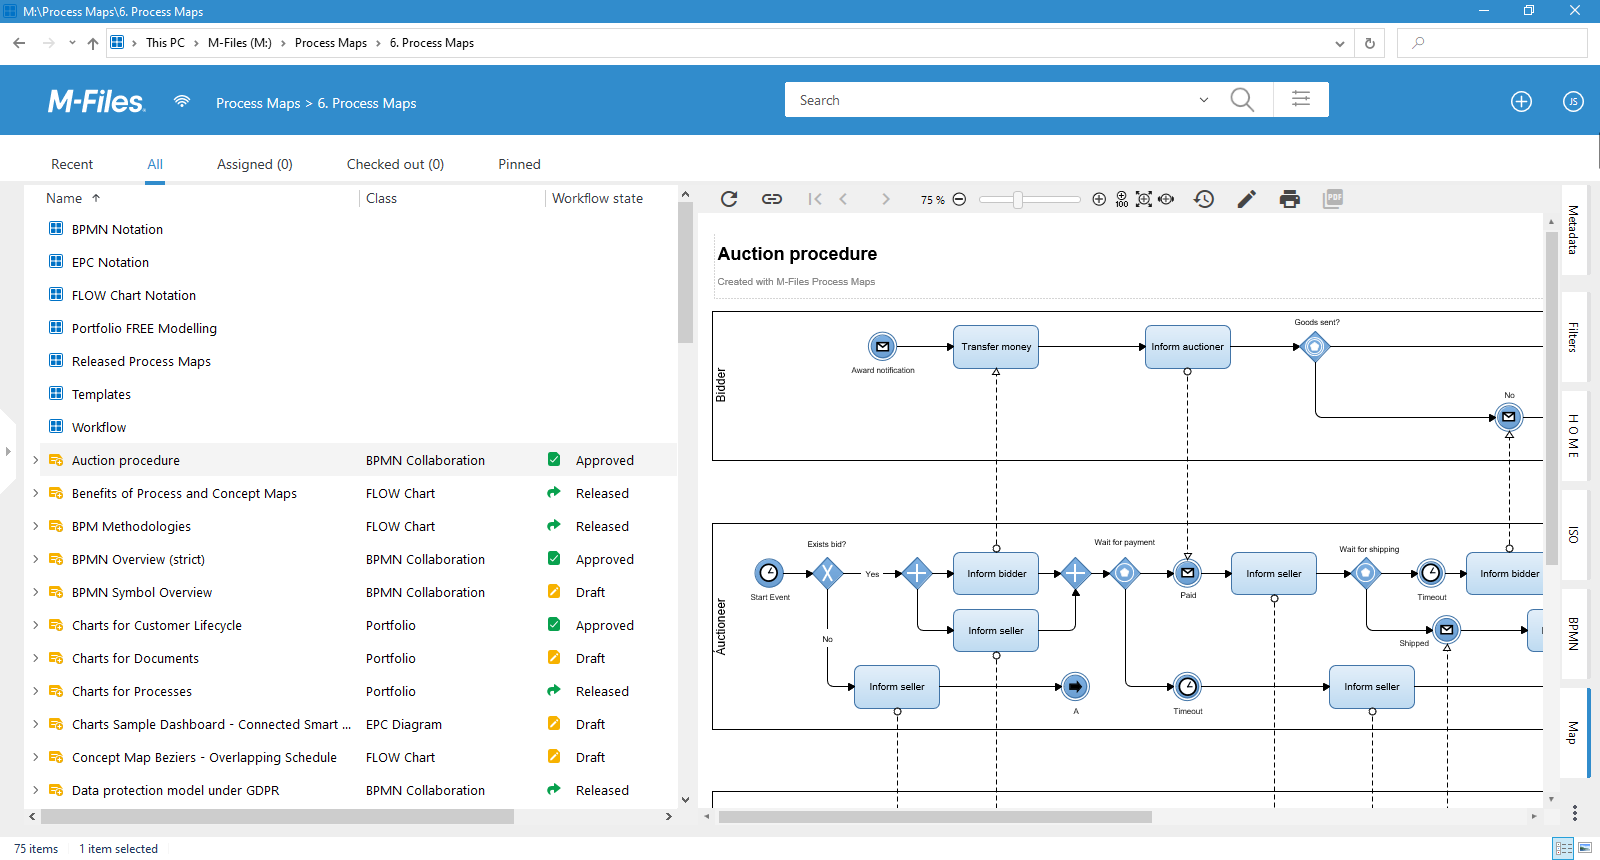The image size is (1600, 860).
Task: Reset zoom to 100 percent
Action: tap(1121, 199)
